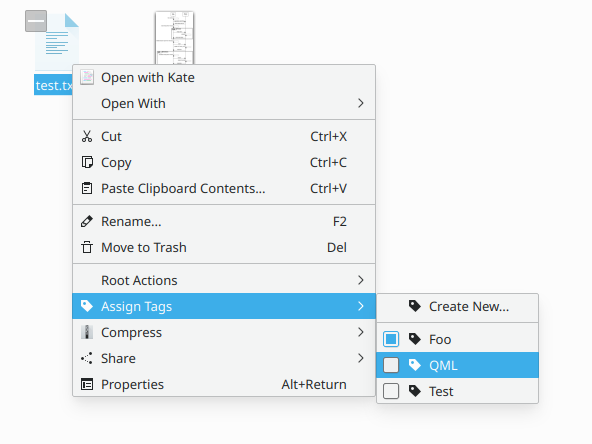Click the Share nodes icon
The height and width of the screenshot is (444, 592).
(x=87, y=358)
